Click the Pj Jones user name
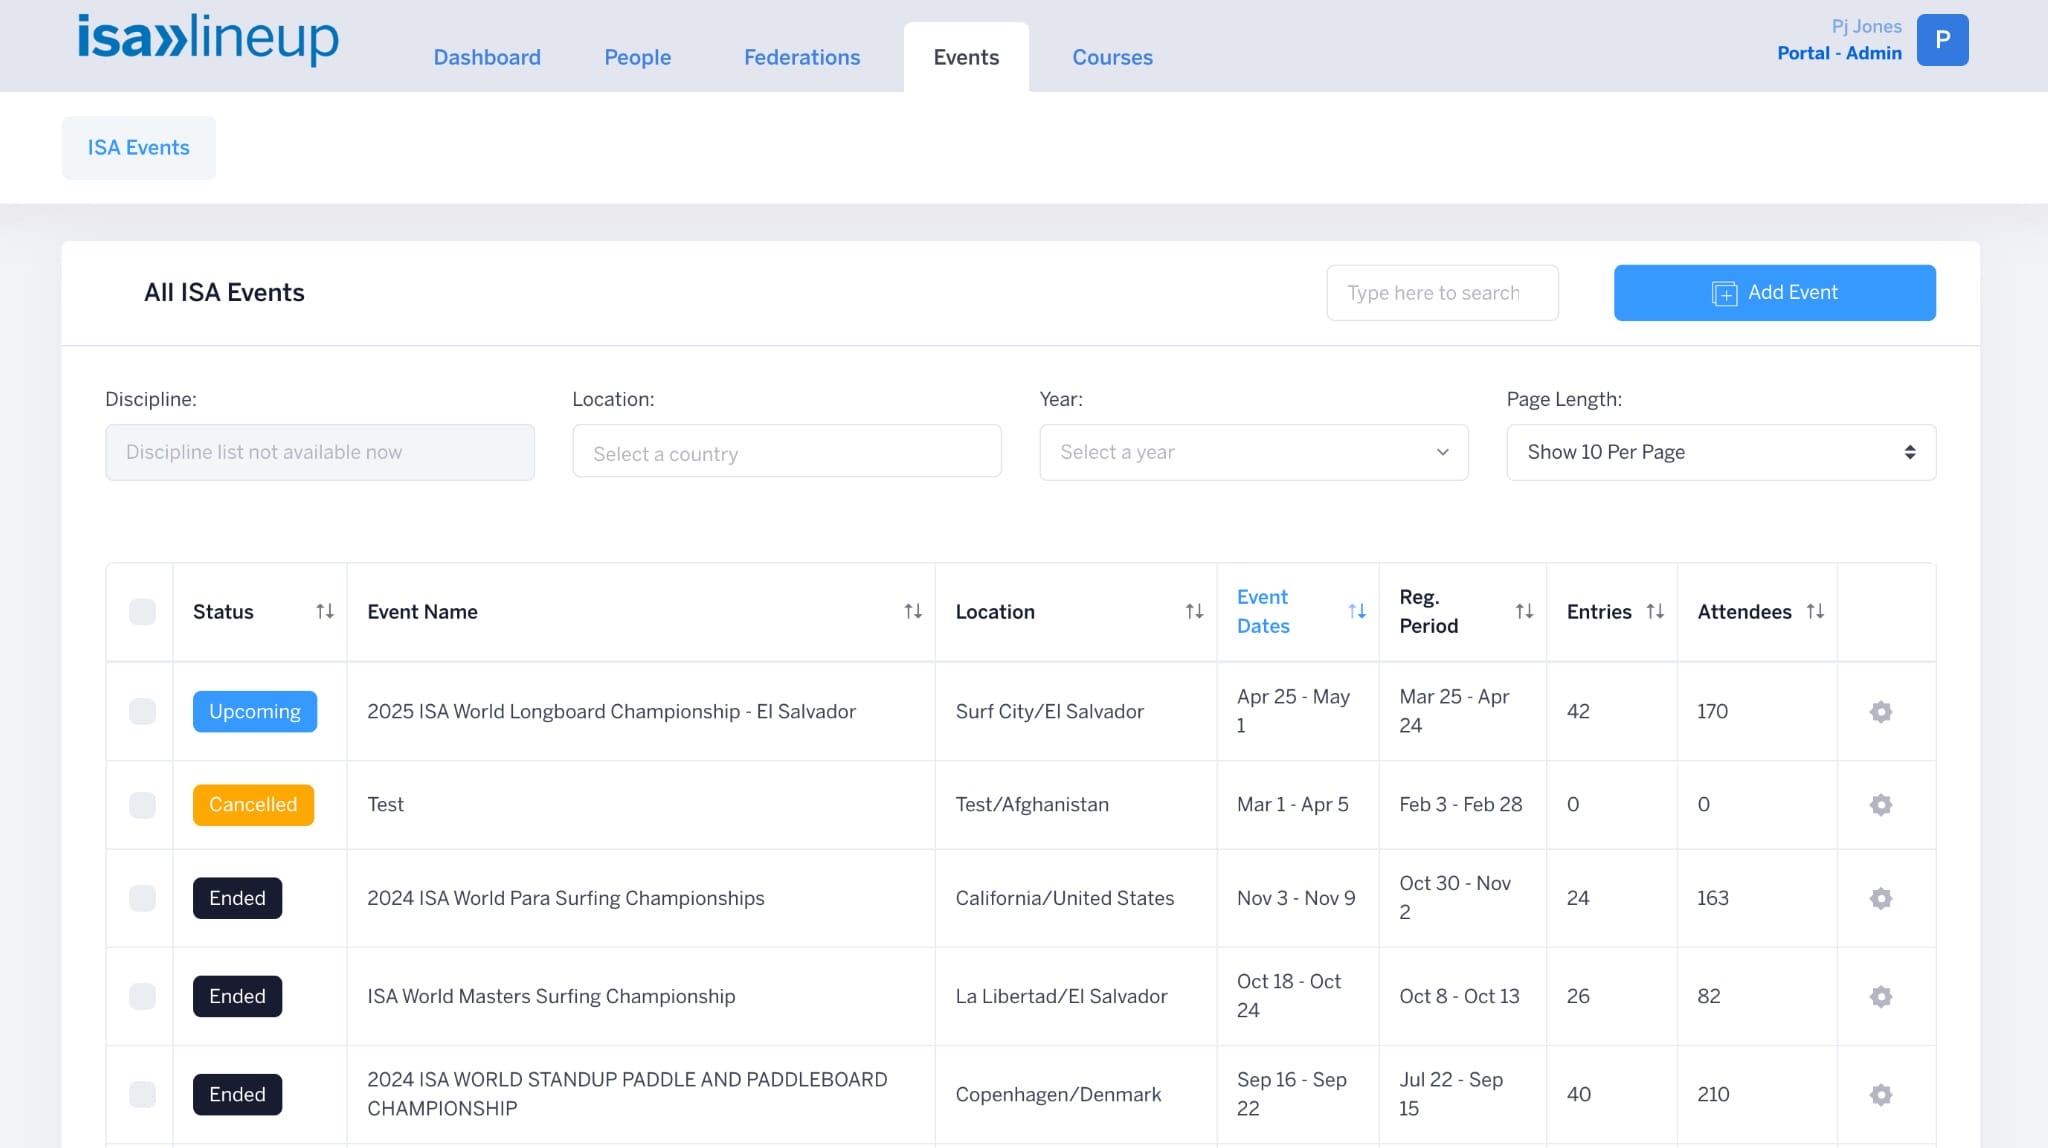 [1866, 26]
